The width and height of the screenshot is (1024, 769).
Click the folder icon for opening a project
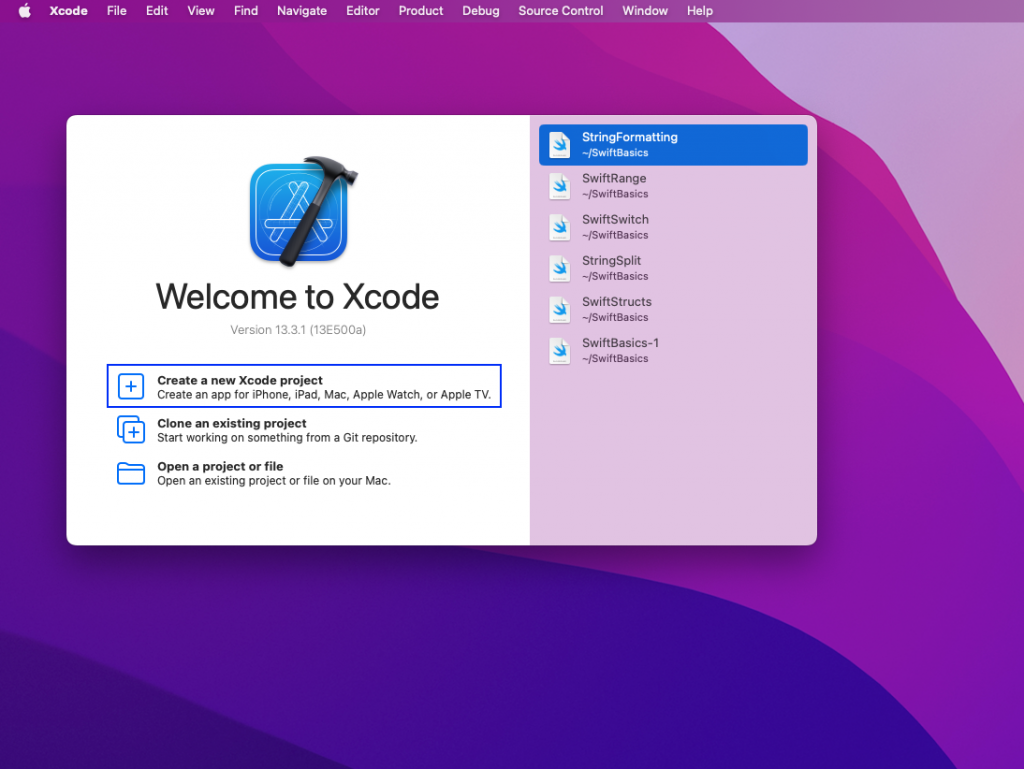[131, 473]
